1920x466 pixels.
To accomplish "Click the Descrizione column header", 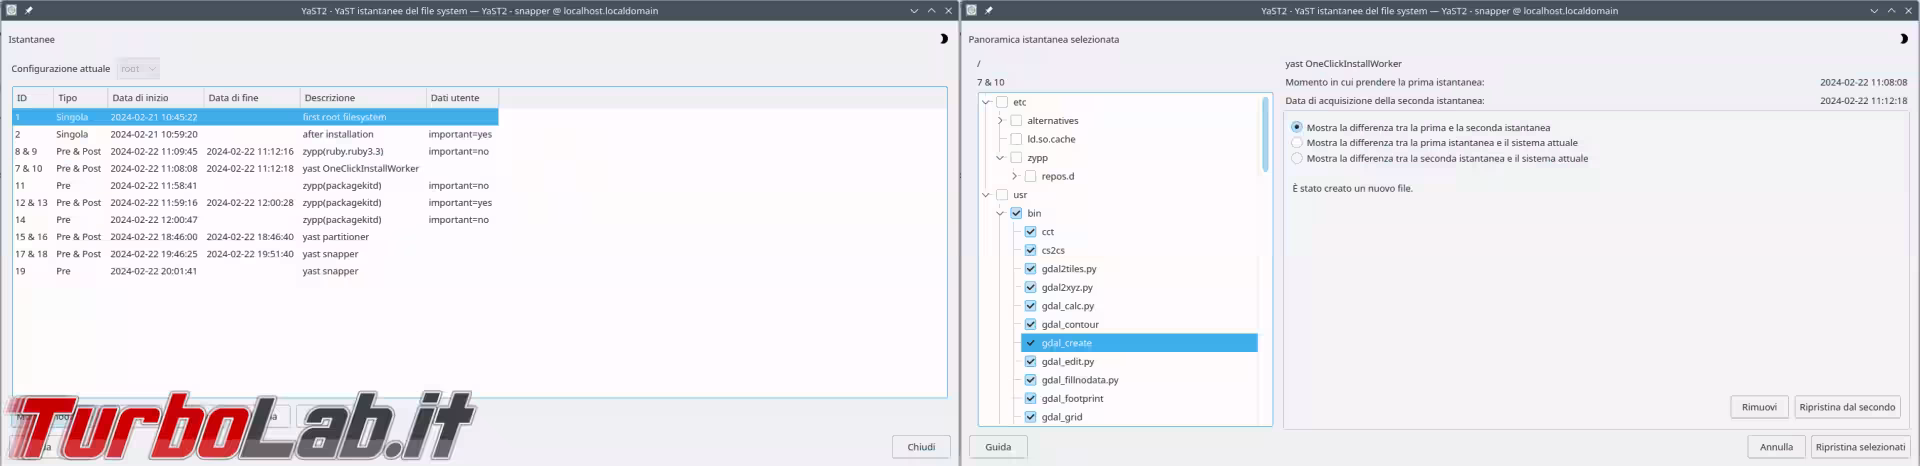I will (x=362, y=98).
